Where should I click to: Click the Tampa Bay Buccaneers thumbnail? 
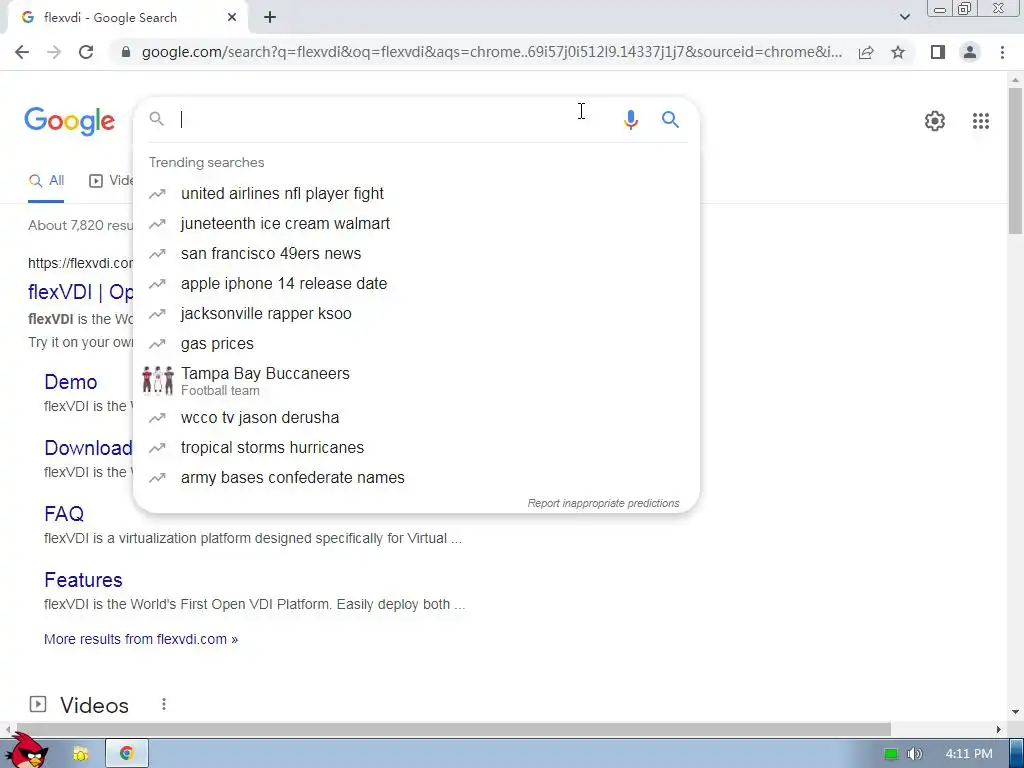[x=157, y=380]
